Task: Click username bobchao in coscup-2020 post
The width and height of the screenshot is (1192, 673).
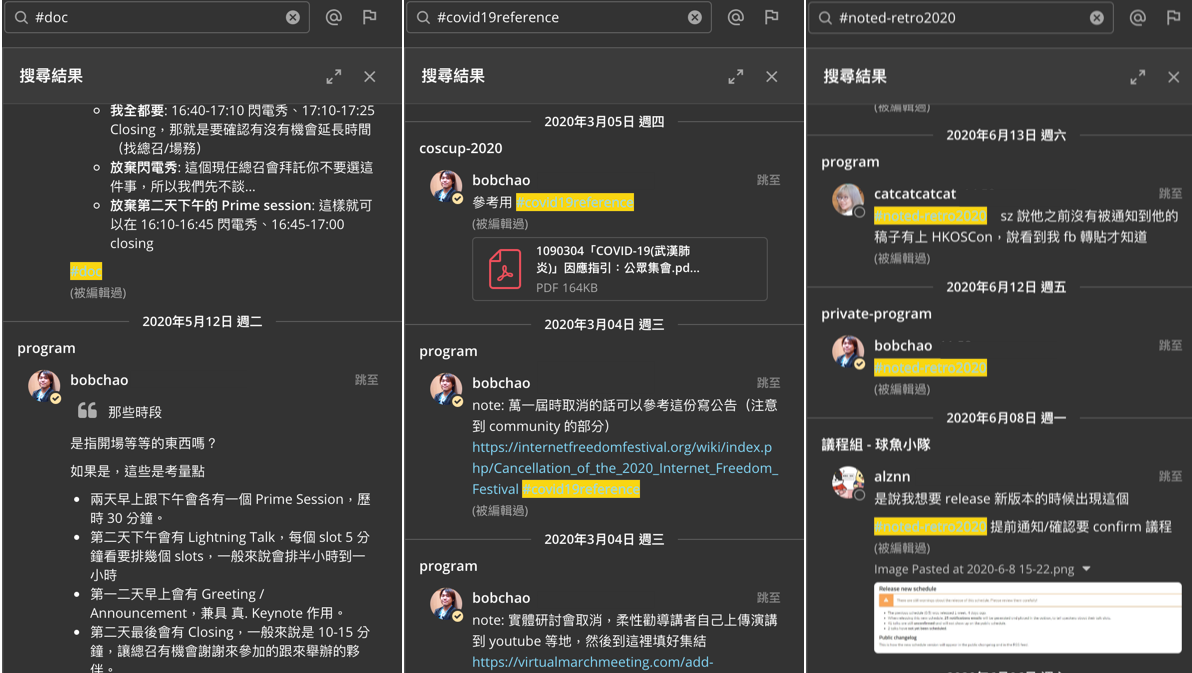Action: [x=501, y=180]
